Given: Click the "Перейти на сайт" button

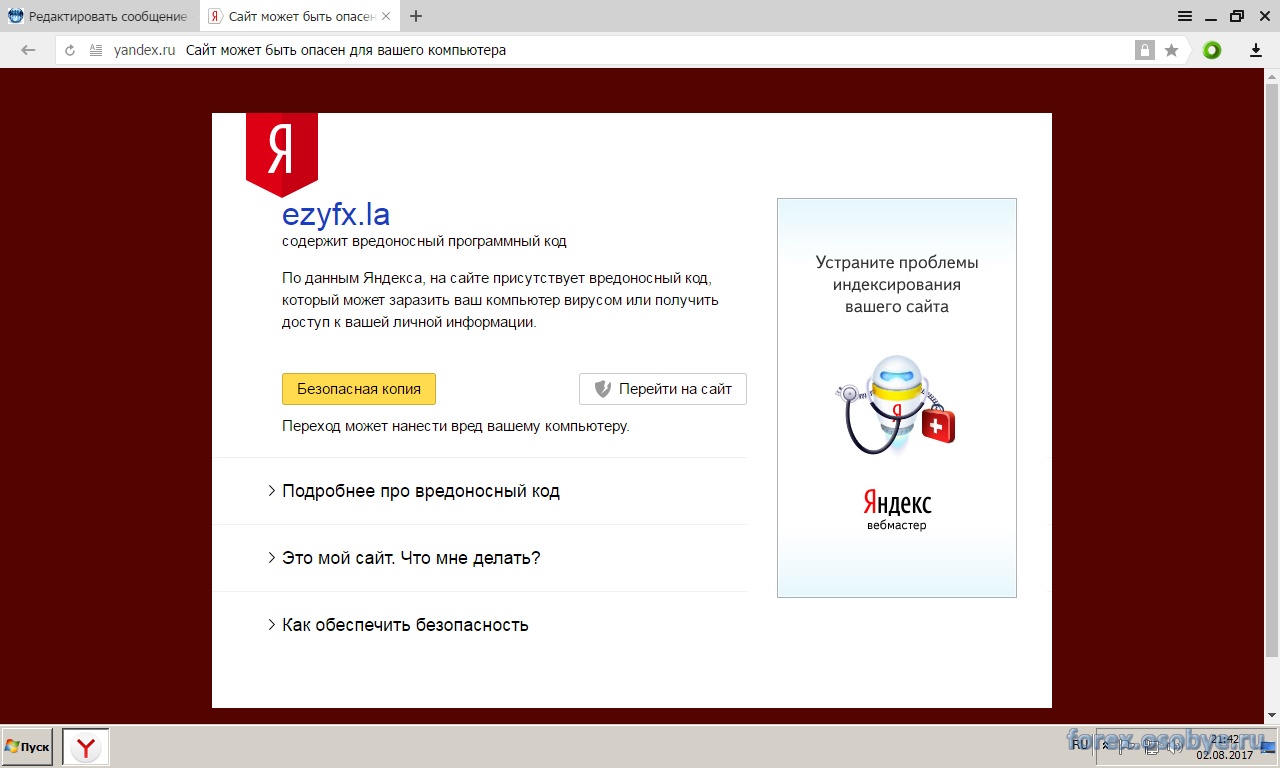Looking at the screenshot, I should [x=663, y=389].
